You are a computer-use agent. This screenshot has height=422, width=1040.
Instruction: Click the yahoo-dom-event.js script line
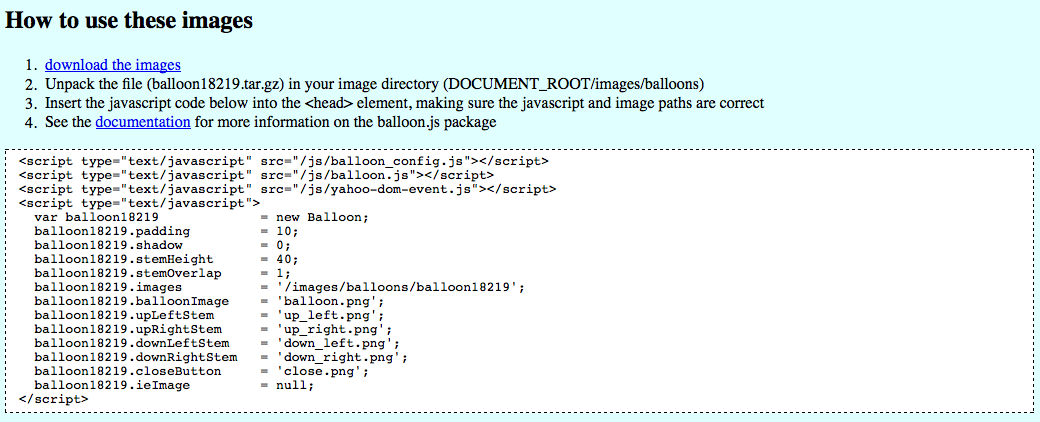[288, 189]
